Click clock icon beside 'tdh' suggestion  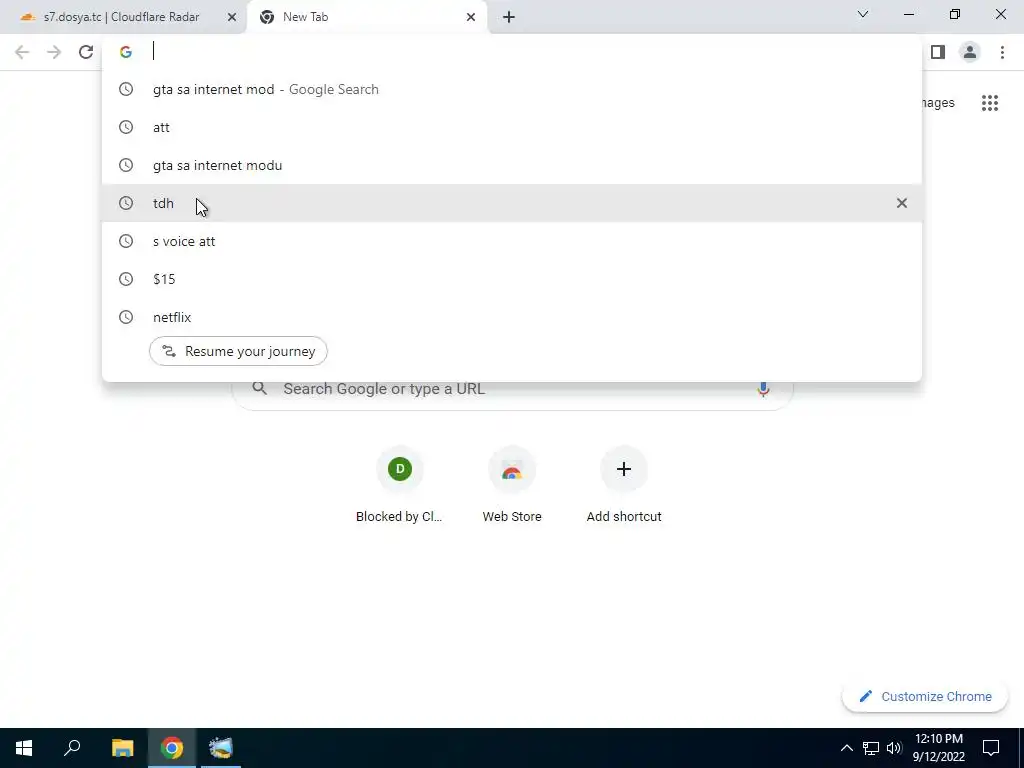point(126,203)
